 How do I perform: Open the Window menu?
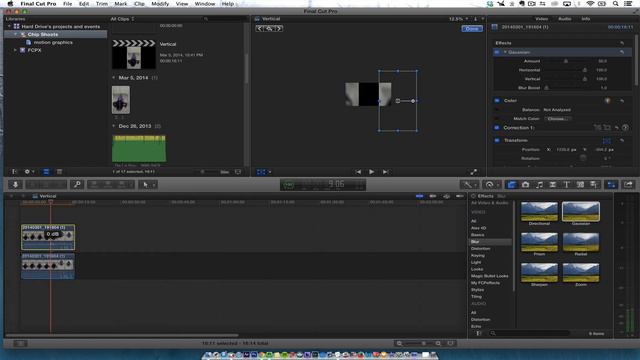(204, 4)
